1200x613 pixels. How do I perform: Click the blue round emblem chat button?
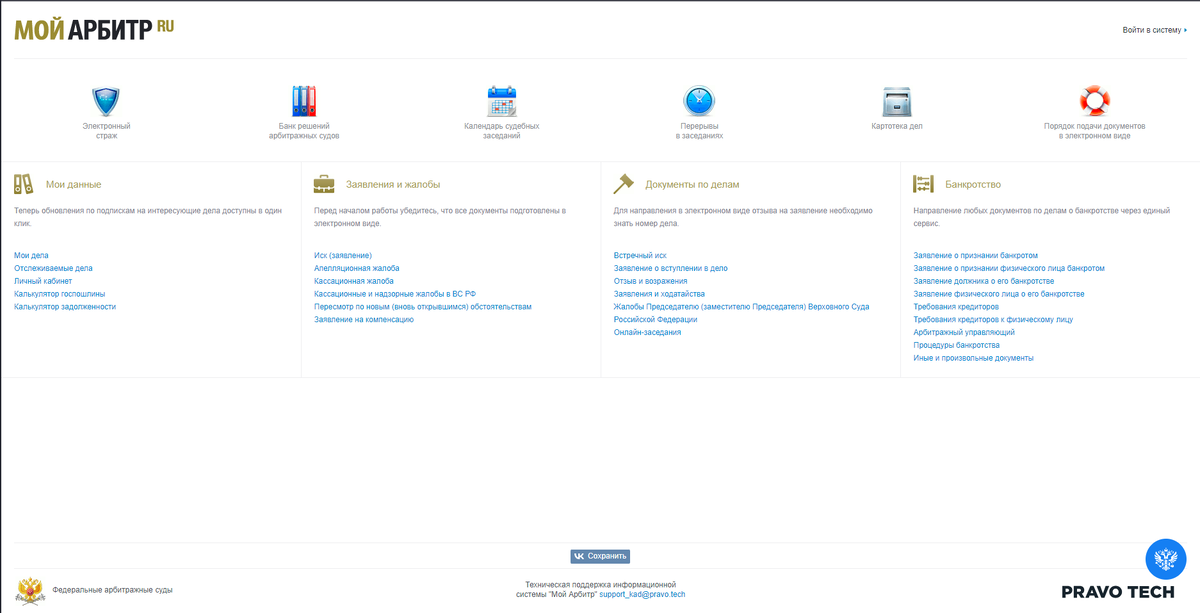pos(1165,559)
